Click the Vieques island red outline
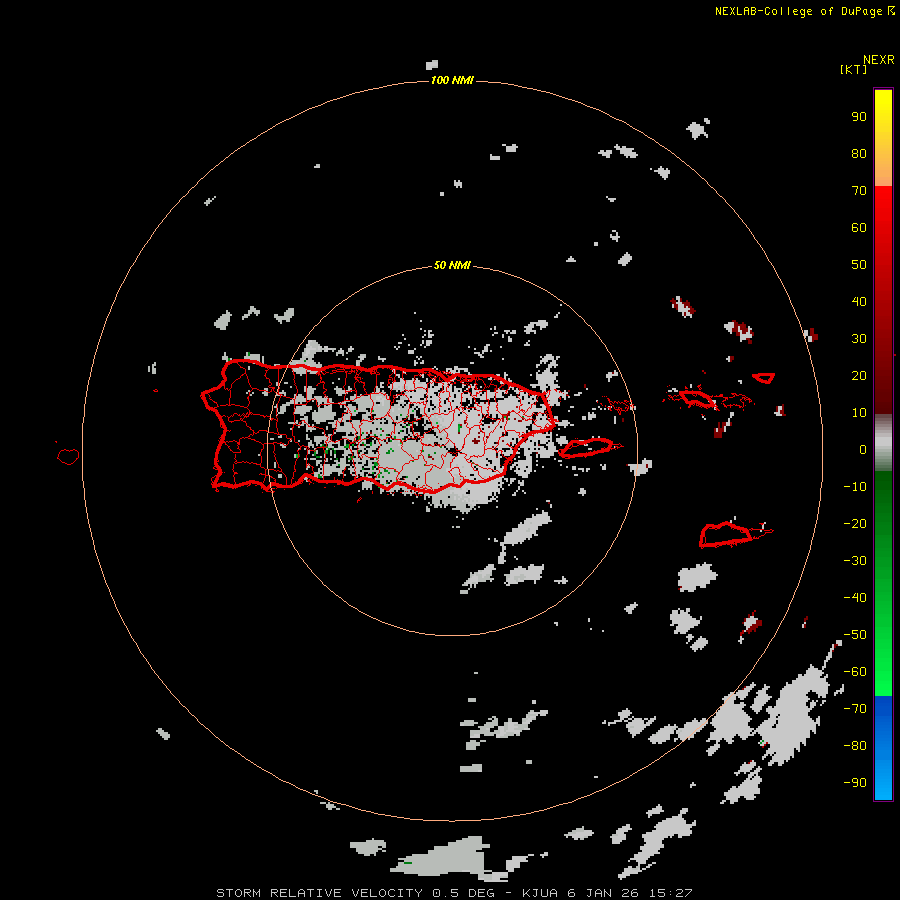900x900 pixels. pyautogui.click(x=589, y=448)
